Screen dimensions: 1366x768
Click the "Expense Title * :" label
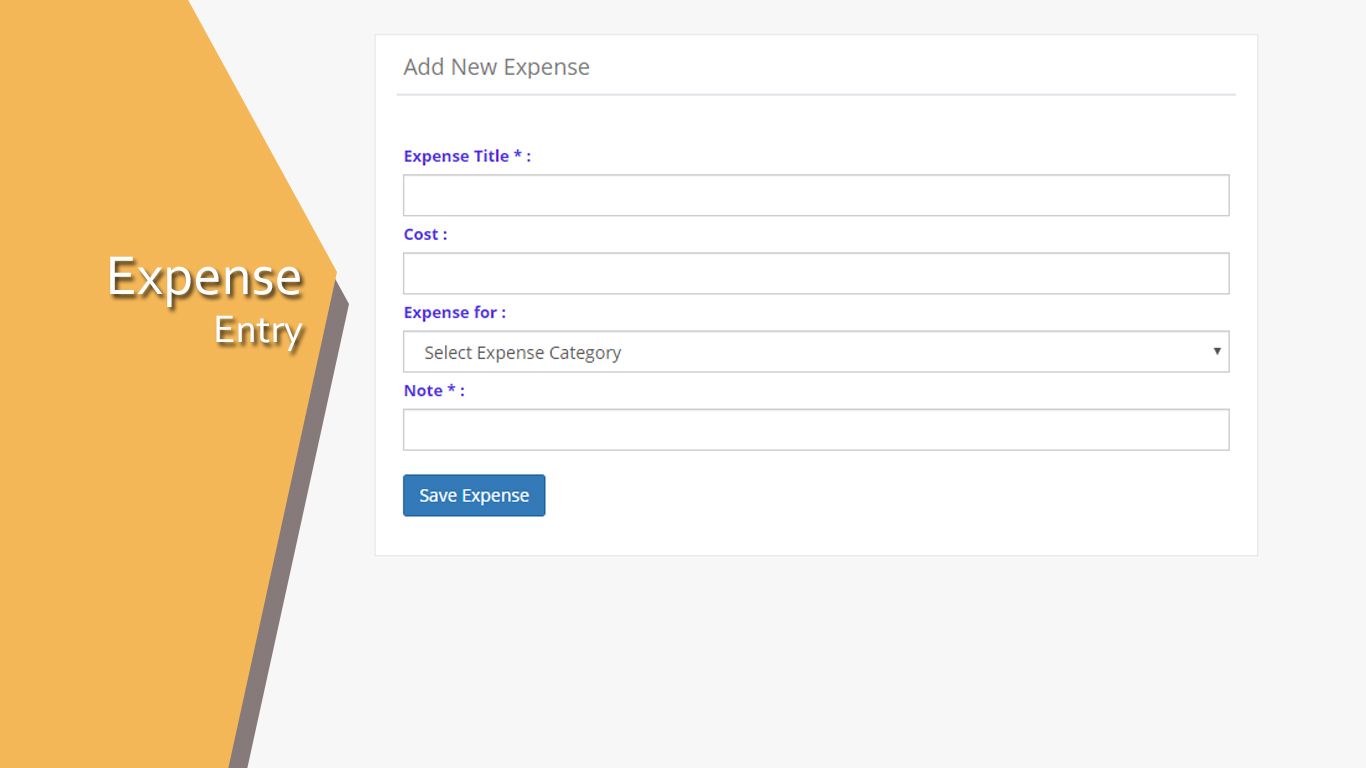click(467, 156)
